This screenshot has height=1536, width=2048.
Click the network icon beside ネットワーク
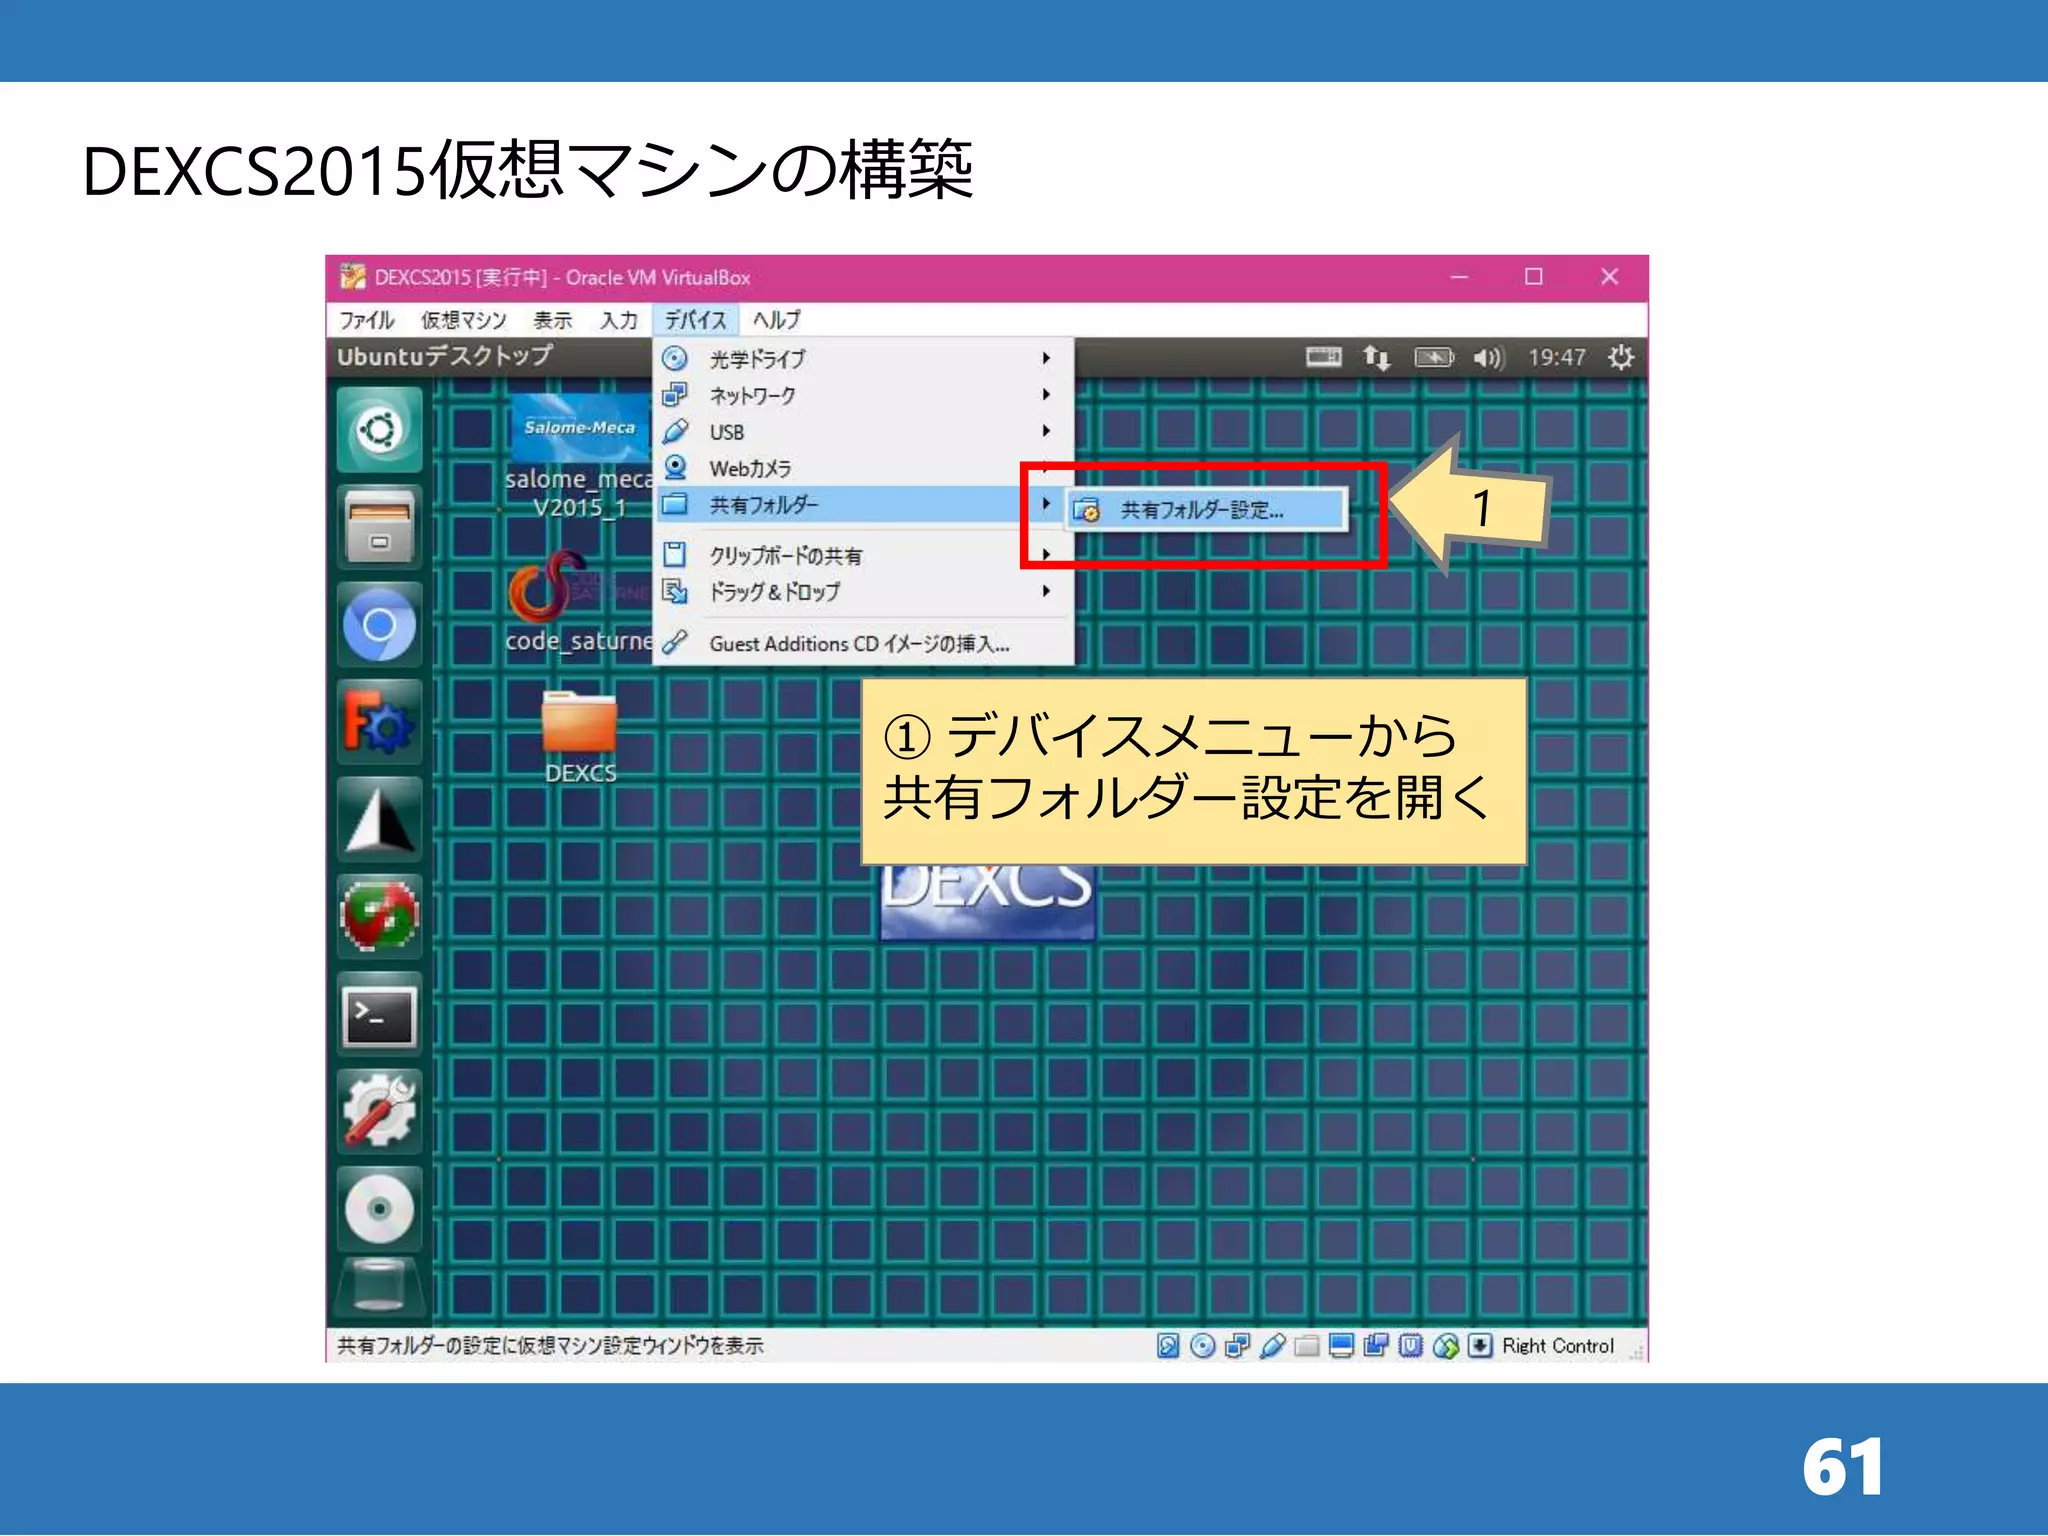point(676,394)
